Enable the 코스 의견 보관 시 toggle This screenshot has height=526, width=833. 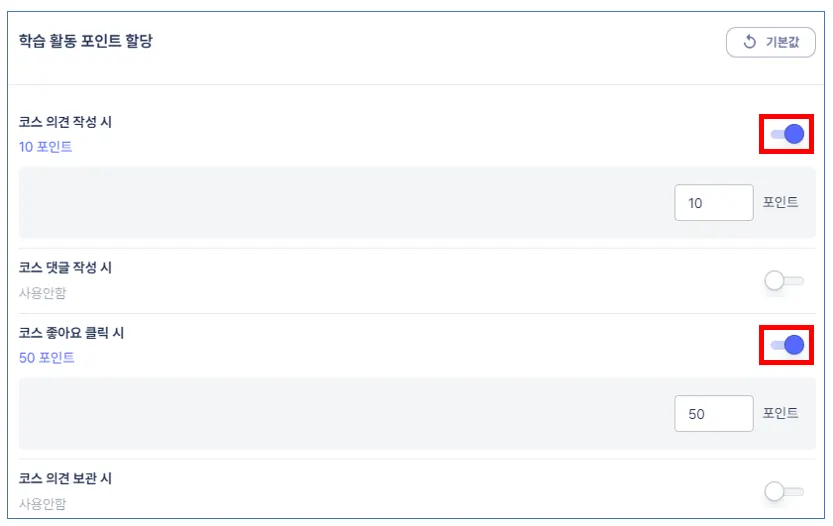[784, 491]
